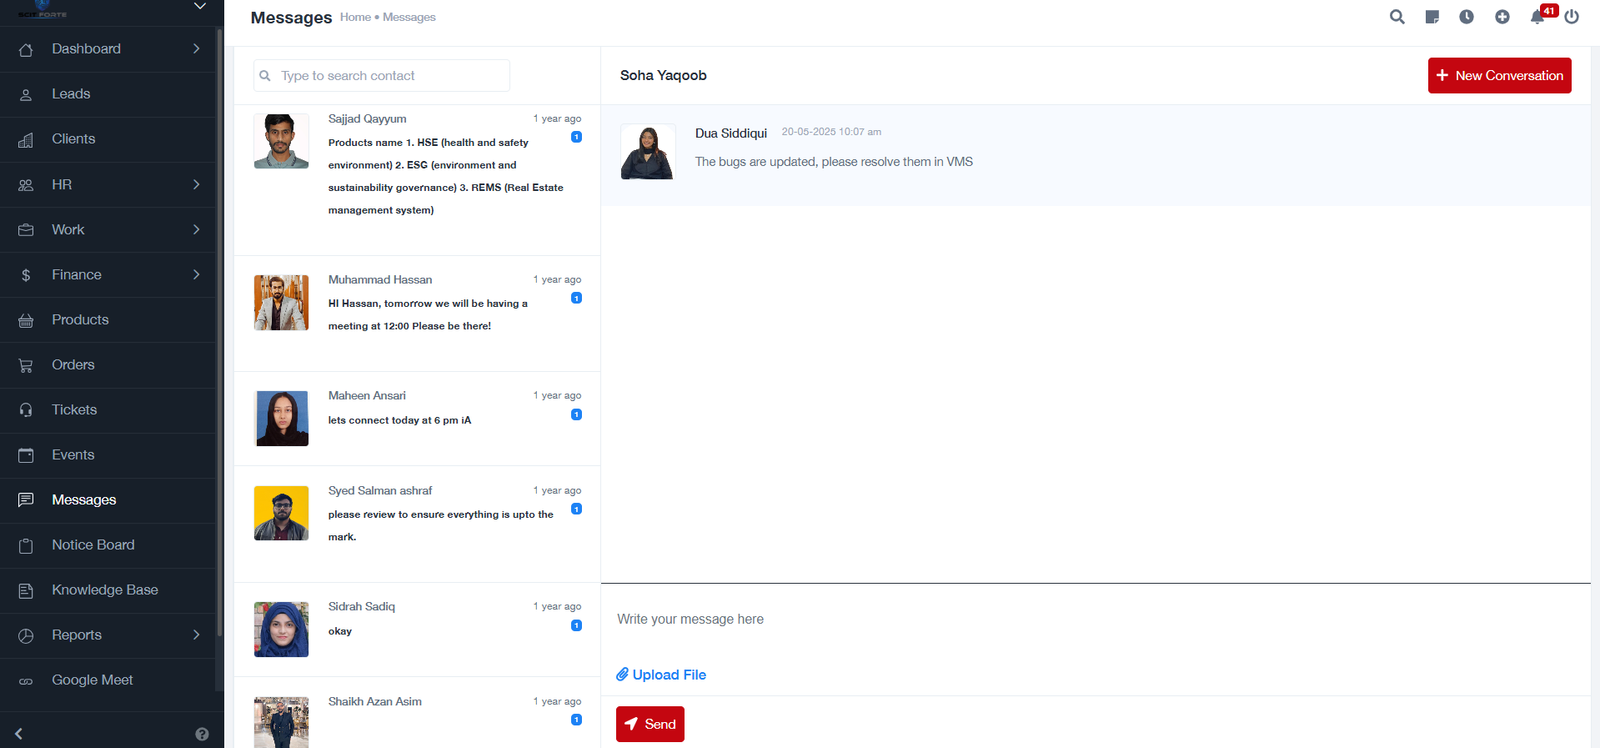Viewport: 1600px width, 748px height.
Task: Click the Products basket icon
Action: (x=26, y=320)
